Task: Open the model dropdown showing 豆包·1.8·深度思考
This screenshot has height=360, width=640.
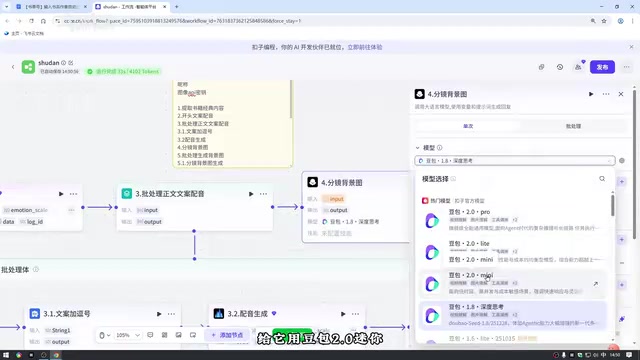Action: click(515, 161)
